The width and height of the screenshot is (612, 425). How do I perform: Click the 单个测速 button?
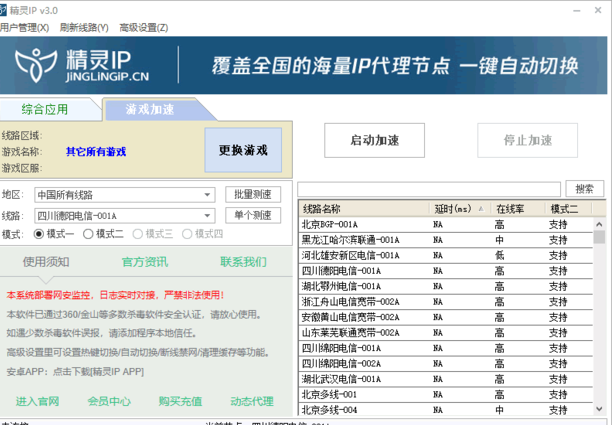253,215
